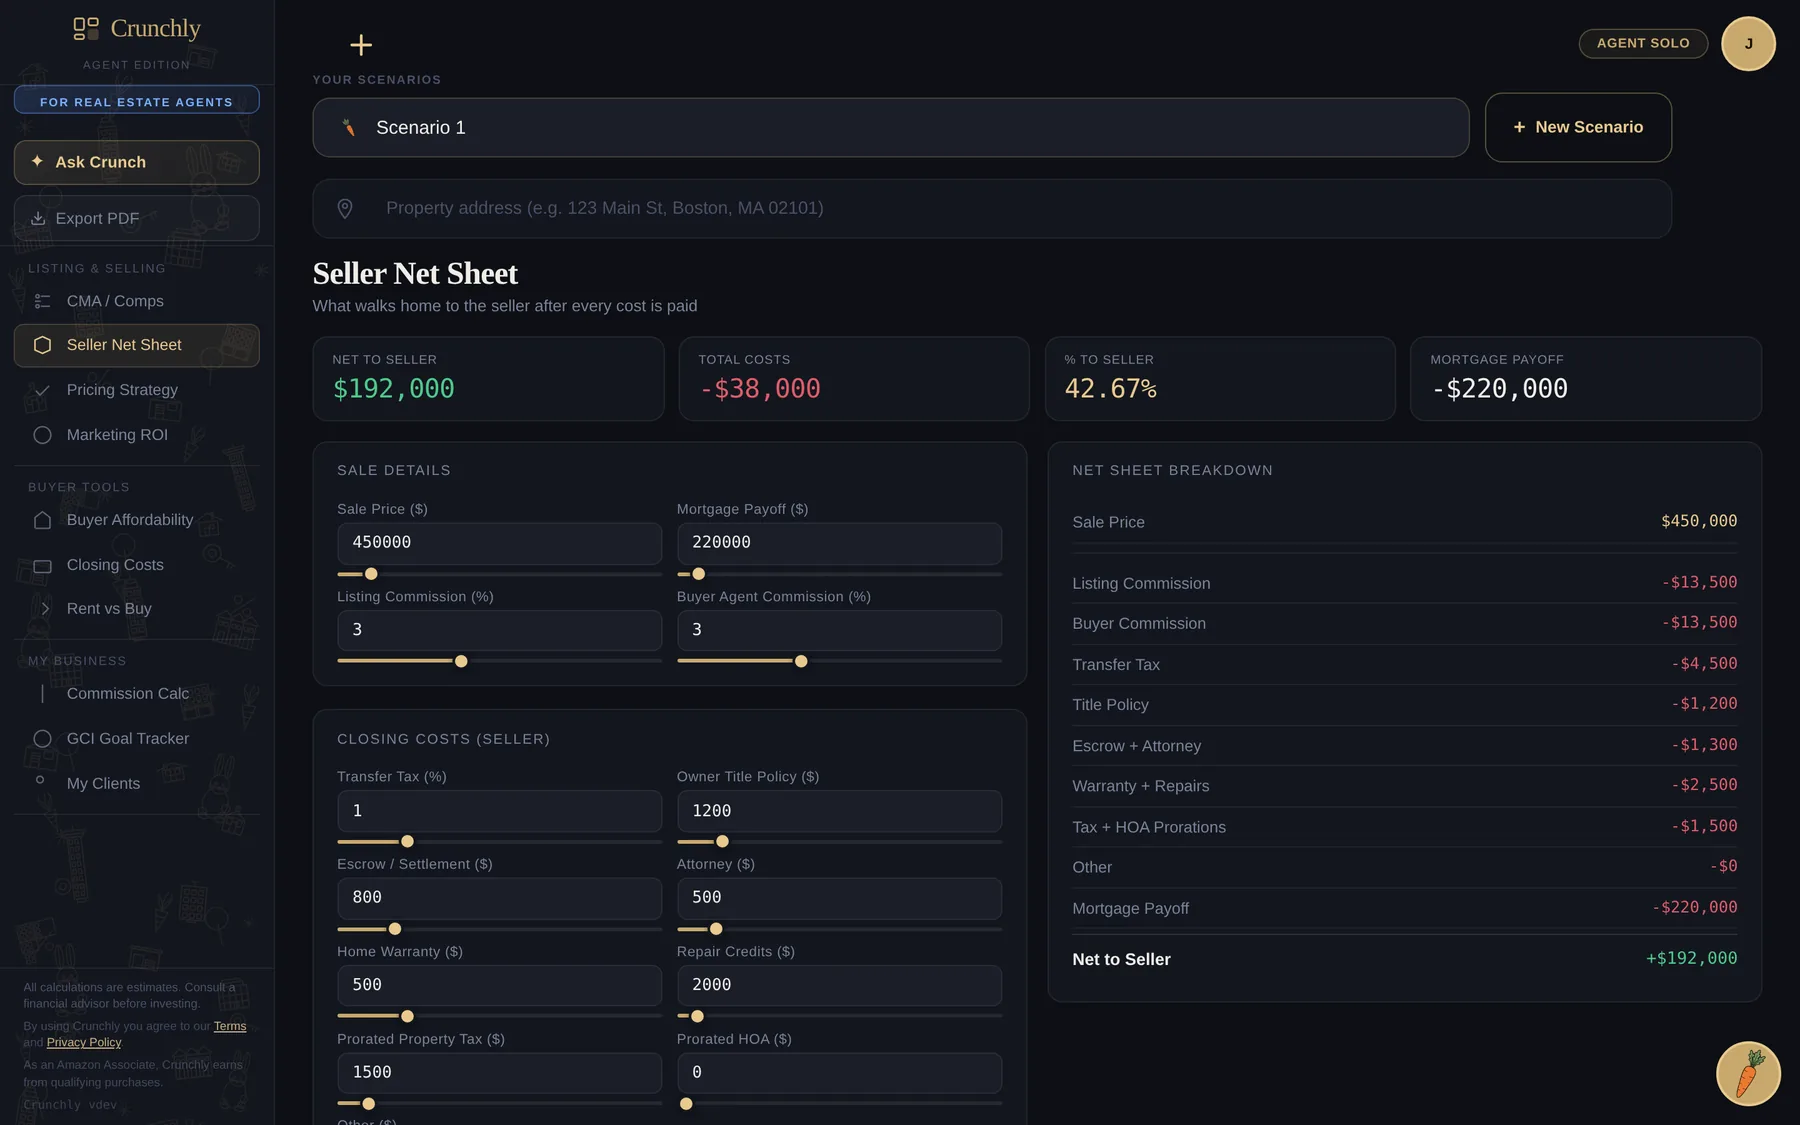The width and height of the screenshot is (1800, 1125).
Task: Click the Net to Seller summary card
Action: tap(488, 378)
